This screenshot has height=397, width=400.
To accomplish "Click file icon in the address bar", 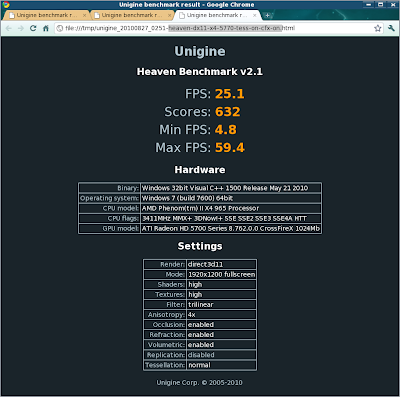I will (x=60, y=28).
